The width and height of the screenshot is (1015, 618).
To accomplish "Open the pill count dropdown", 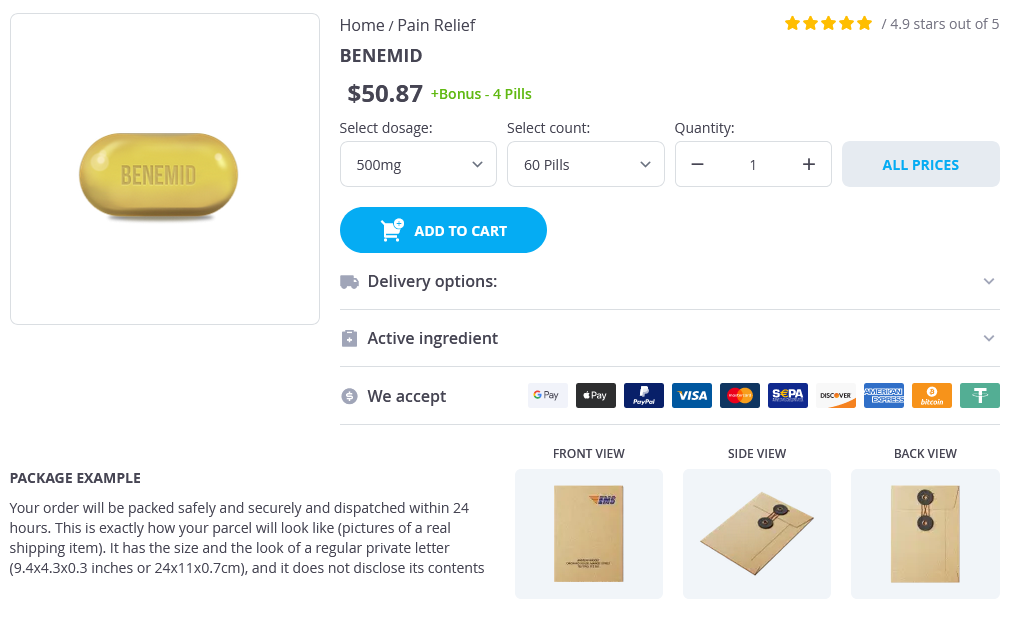I will tap(585, 165).
